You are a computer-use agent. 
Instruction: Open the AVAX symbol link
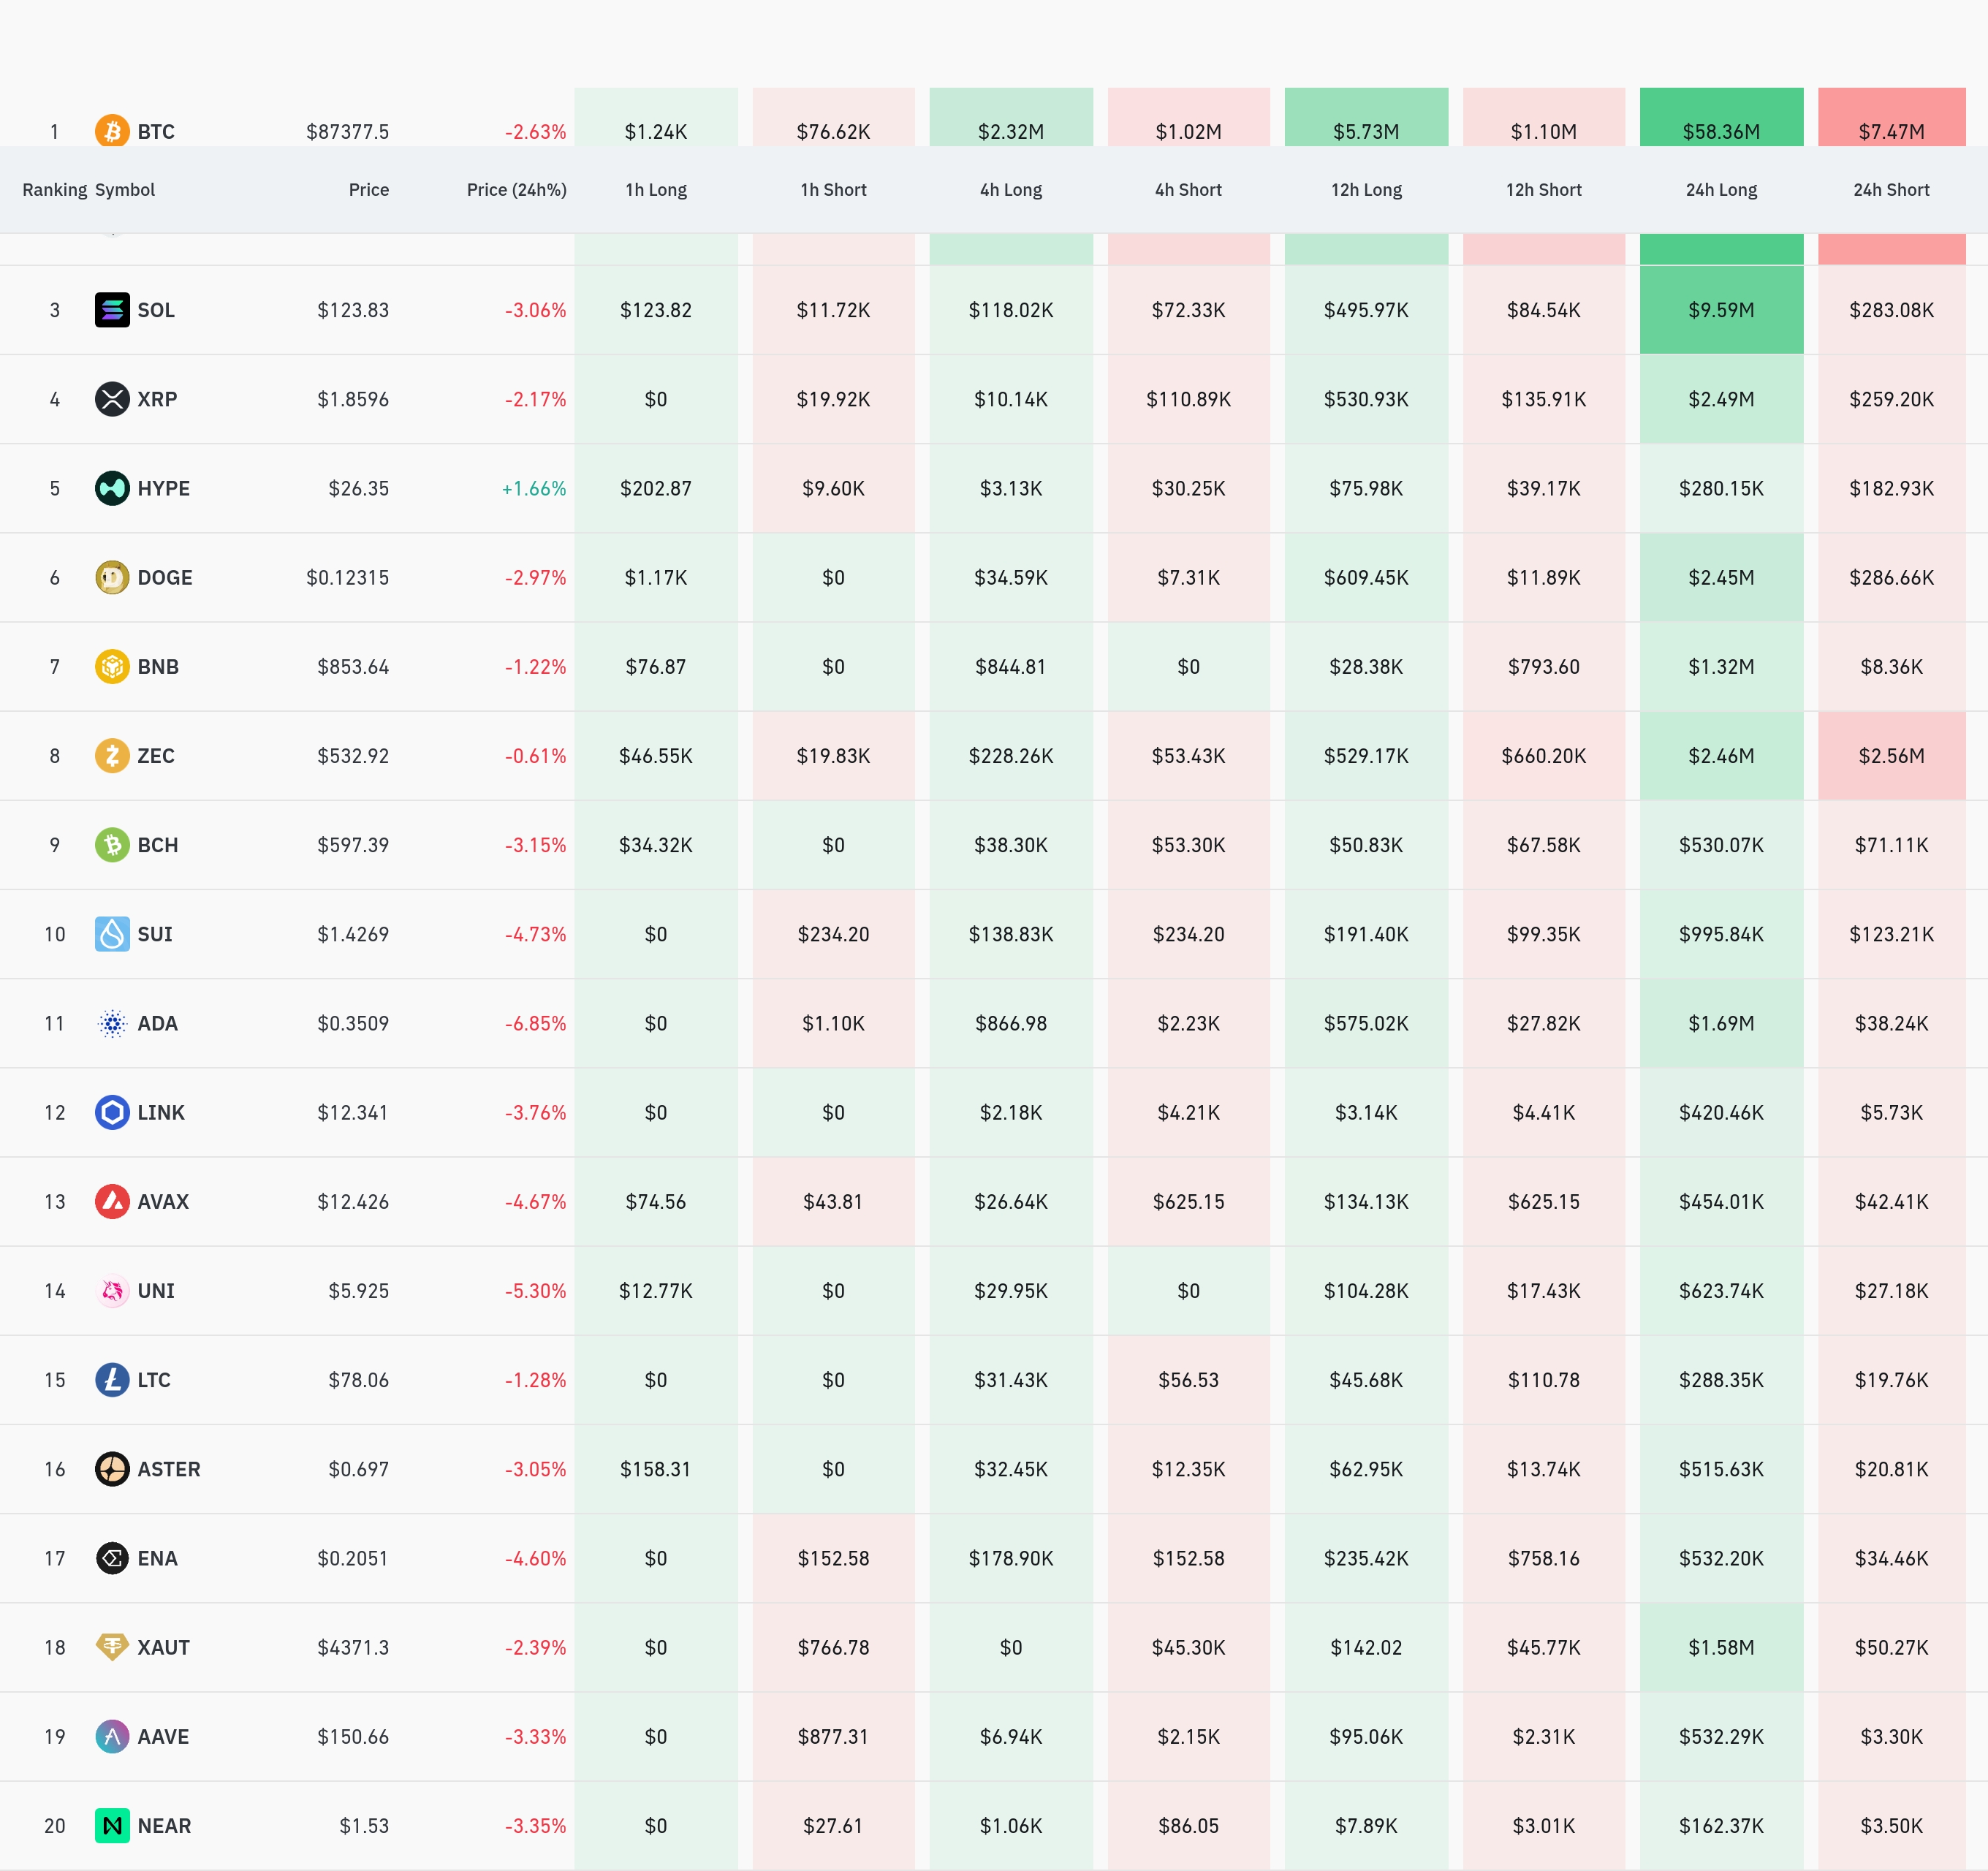(163, 1201)
